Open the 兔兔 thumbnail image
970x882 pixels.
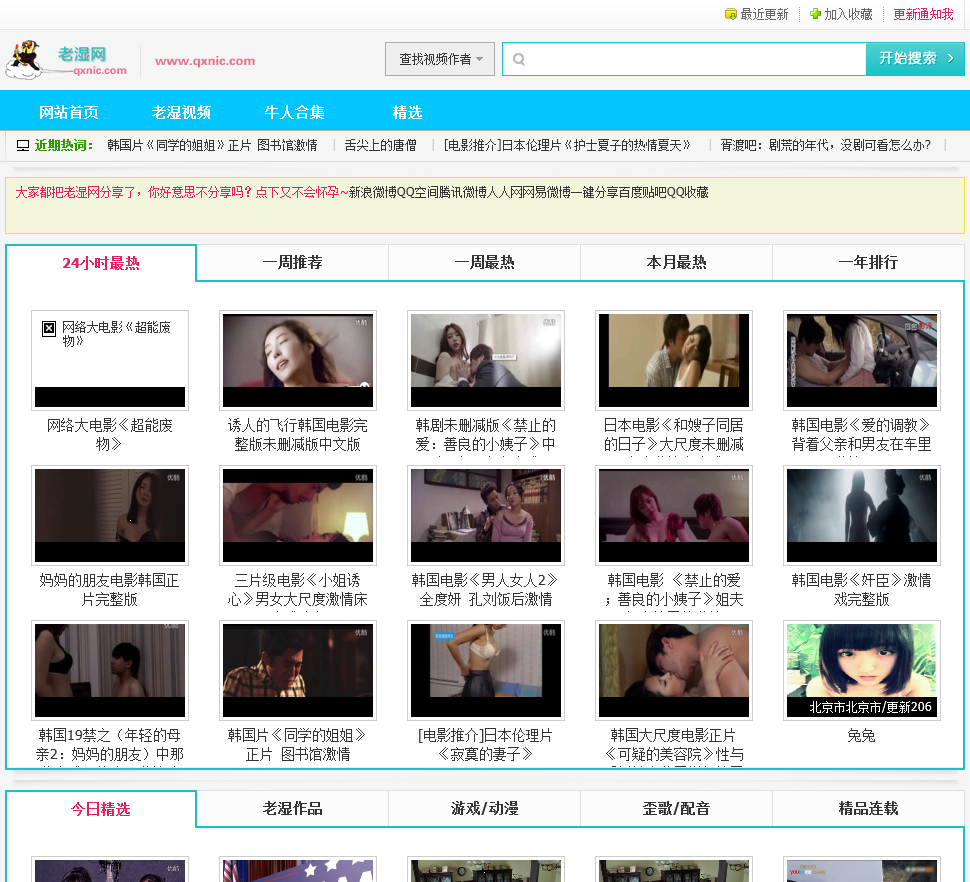coord(862,670)
